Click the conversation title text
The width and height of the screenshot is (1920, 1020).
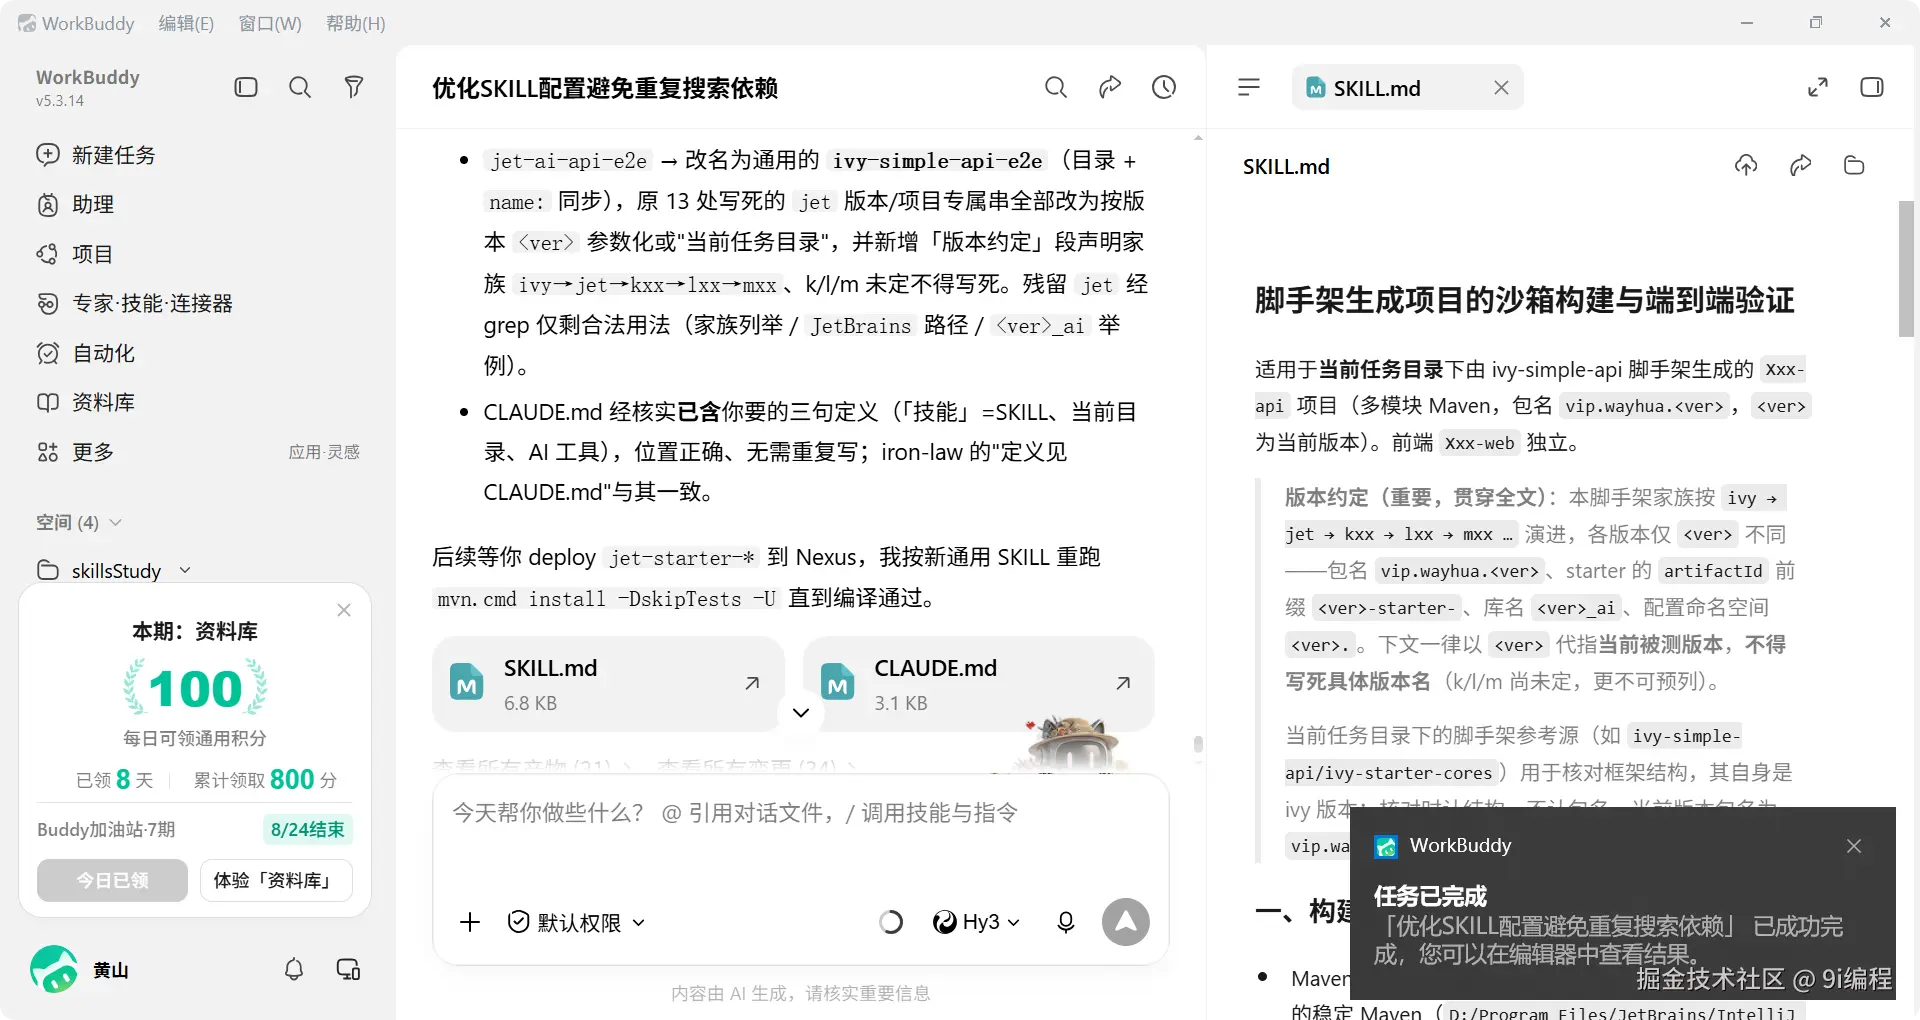pos(605,88)
